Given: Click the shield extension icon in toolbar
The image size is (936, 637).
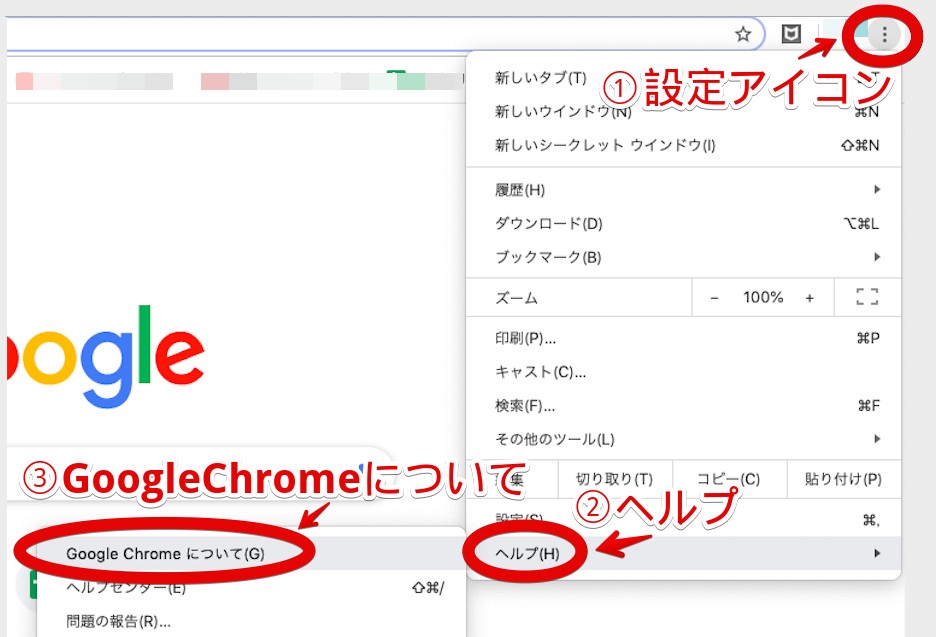Looking at the screenshot, I should click(x=792, y=35).
